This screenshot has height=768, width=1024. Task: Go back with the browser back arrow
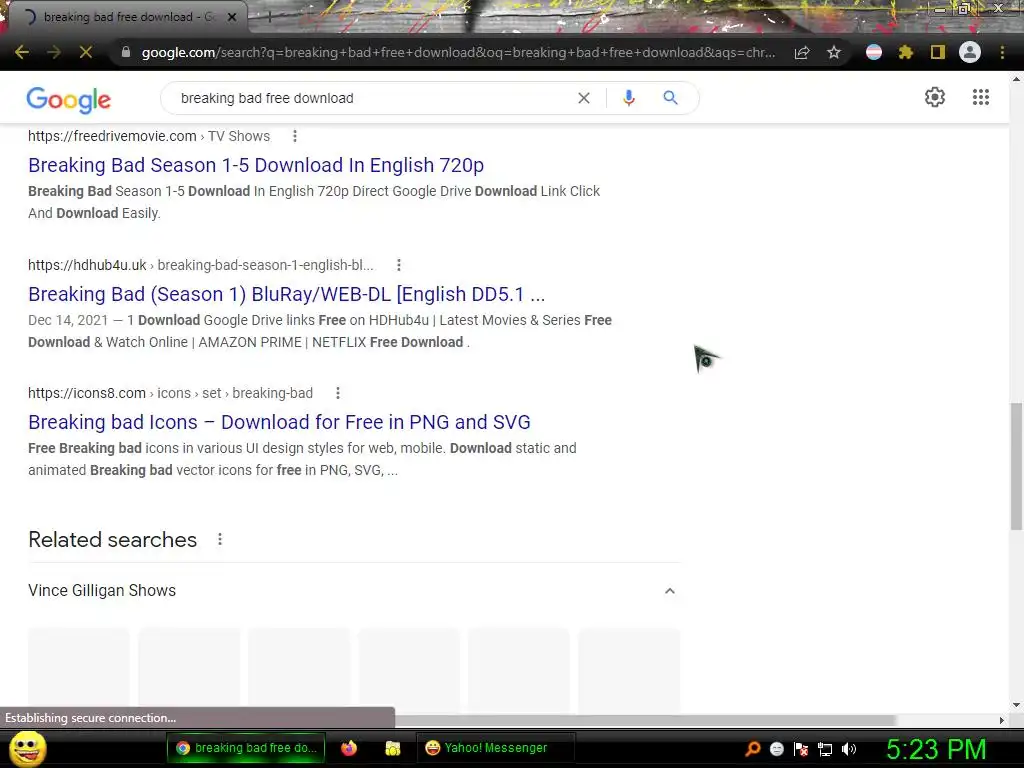click(22, 52)
